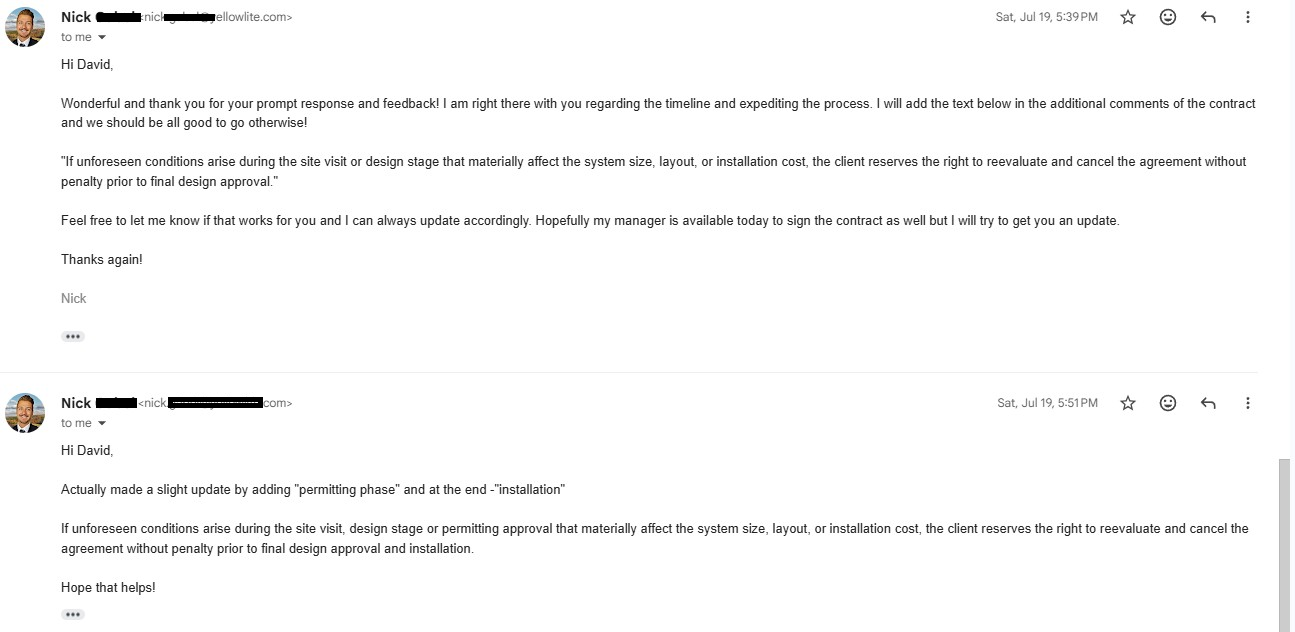Click the "Hope that helps!" message text
This screenshot has width=1295, height=632.
point(108,587)
